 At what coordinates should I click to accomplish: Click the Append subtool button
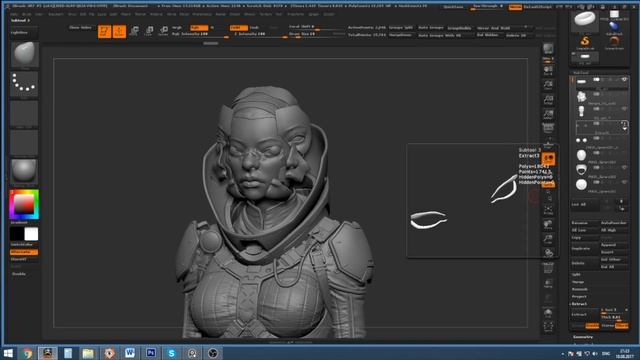point(614,245)
